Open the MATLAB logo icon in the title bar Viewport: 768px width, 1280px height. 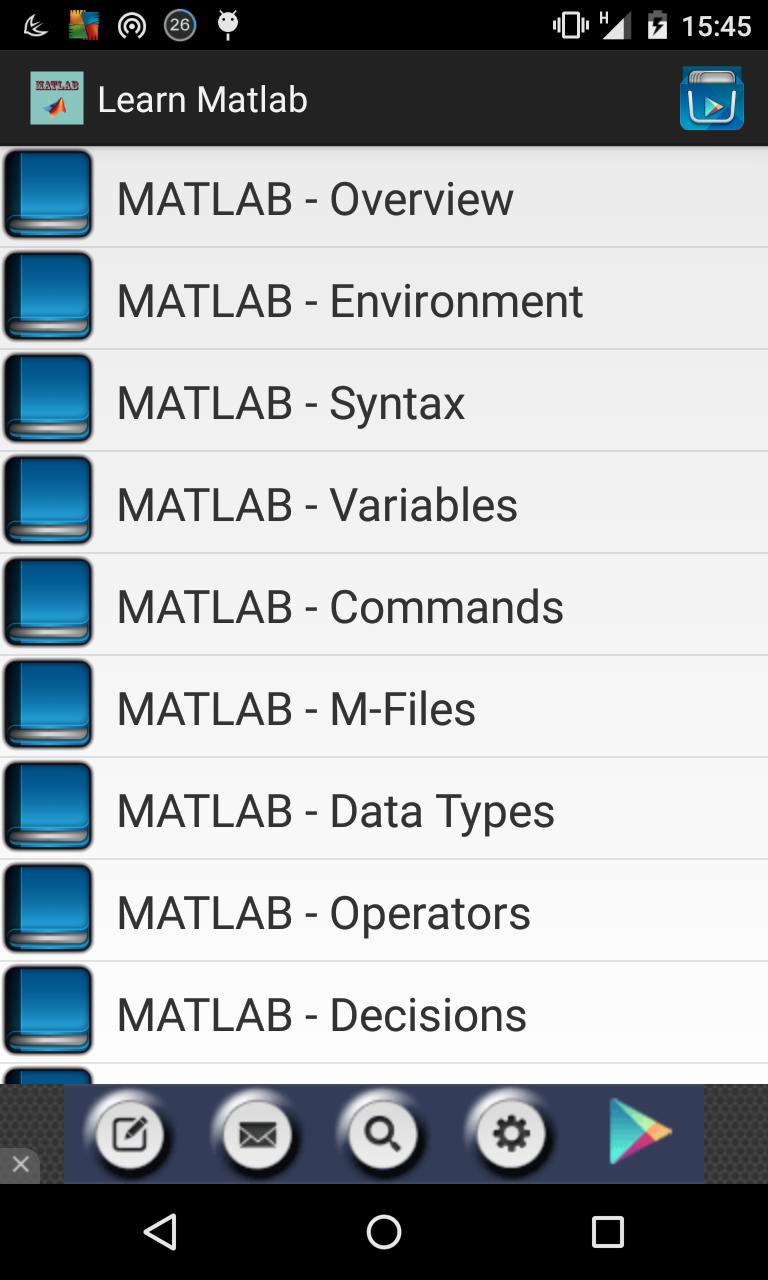pyautogui.click(x=55, y=98)
